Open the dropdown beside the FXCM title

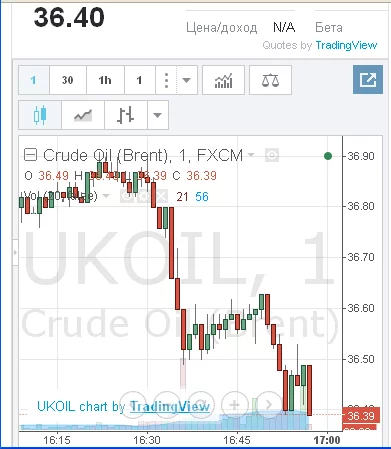pos(251,155)
